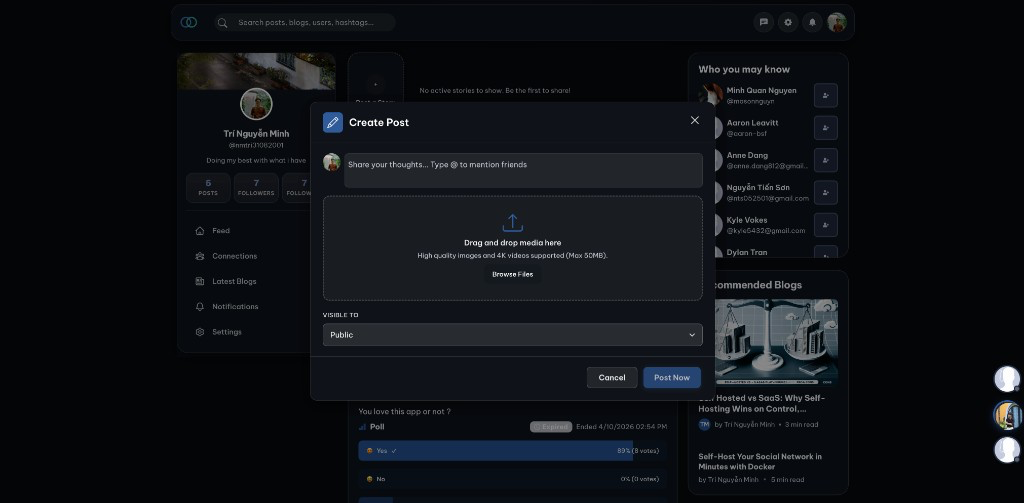Add Anne Dang as connection
This screenshot has height=503, width=1024.
(825, 160)
